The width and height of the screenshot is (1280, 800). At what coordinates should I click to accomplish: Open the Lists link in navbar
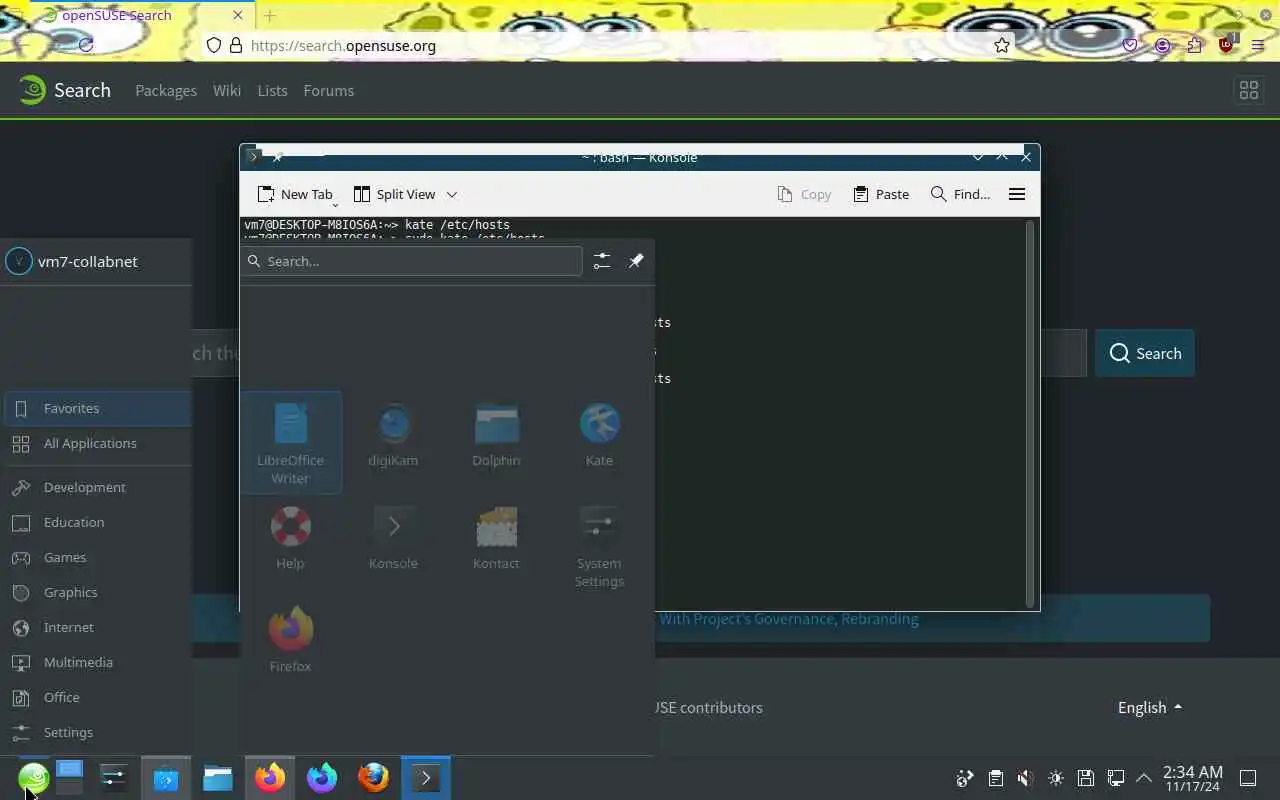272,90
